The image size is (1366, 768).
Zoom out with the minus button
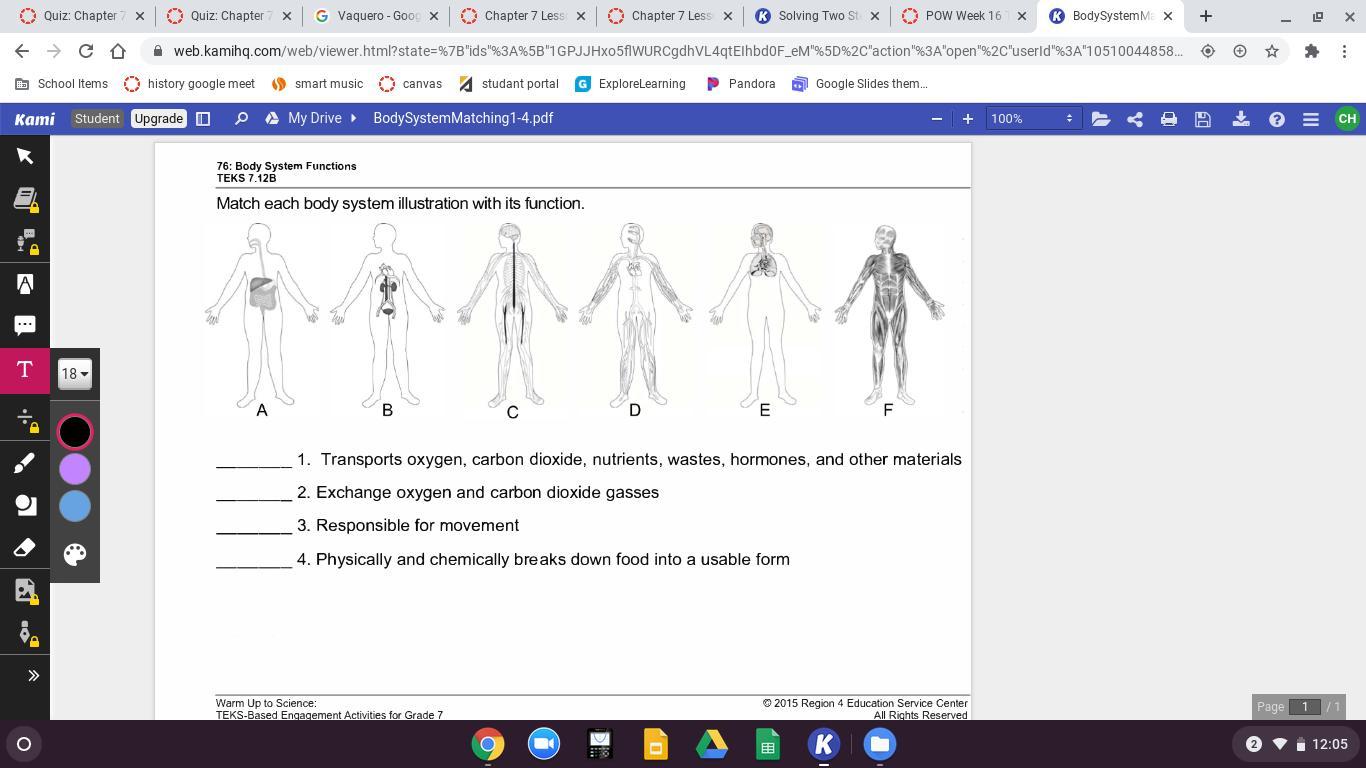tap(937, 118)
